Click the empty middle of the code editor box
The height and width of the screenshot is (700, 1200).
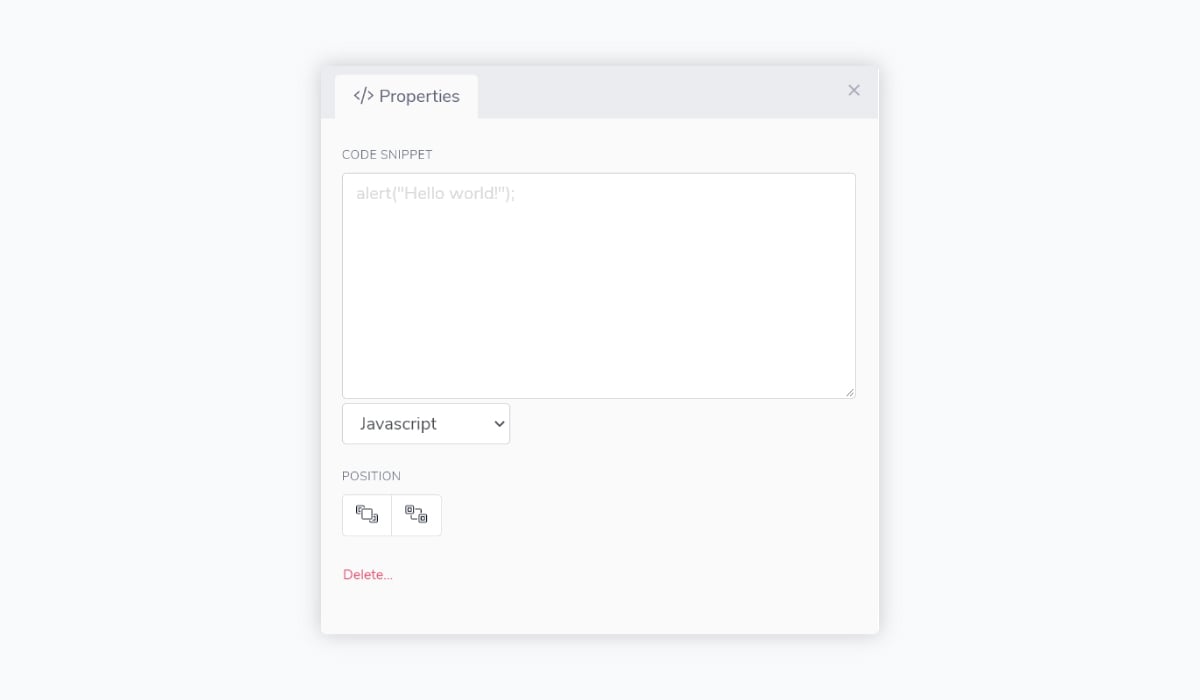point(599,300)
